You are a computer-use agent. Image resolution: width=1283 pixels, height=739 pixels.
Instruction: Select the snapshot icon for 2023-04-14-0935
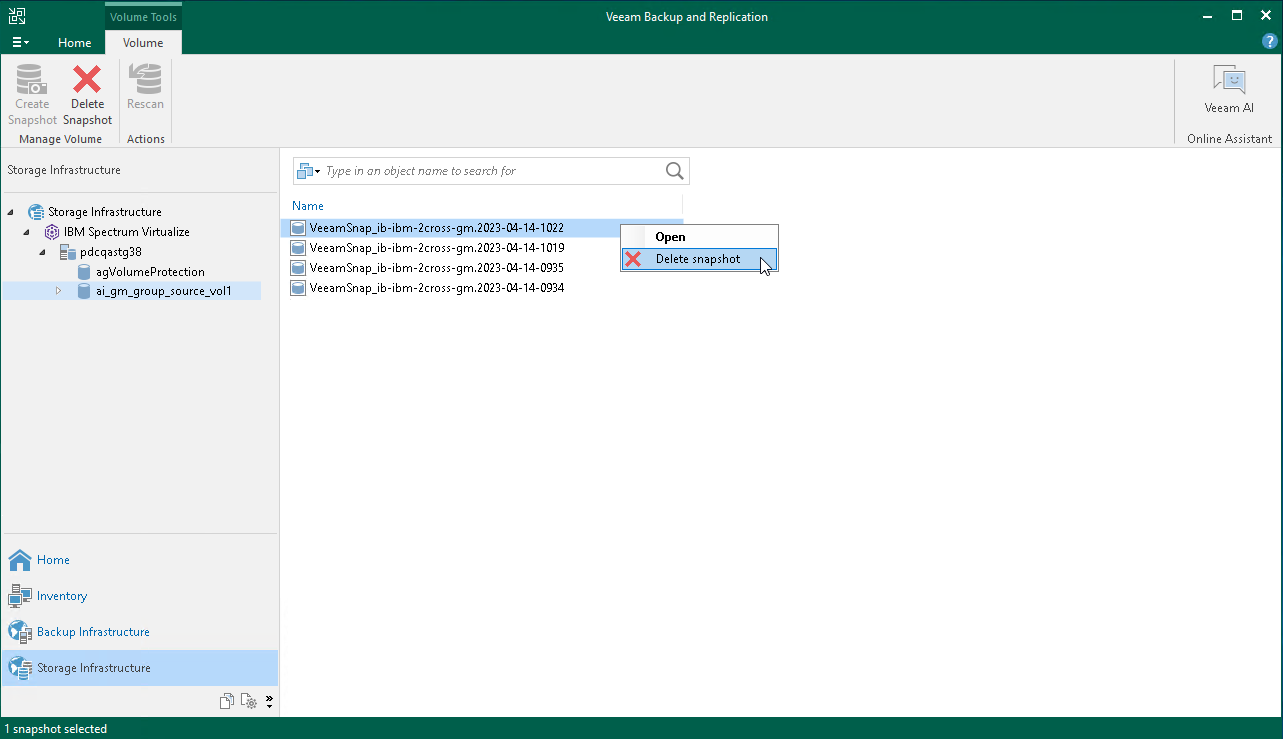click(x=297, y=268)
